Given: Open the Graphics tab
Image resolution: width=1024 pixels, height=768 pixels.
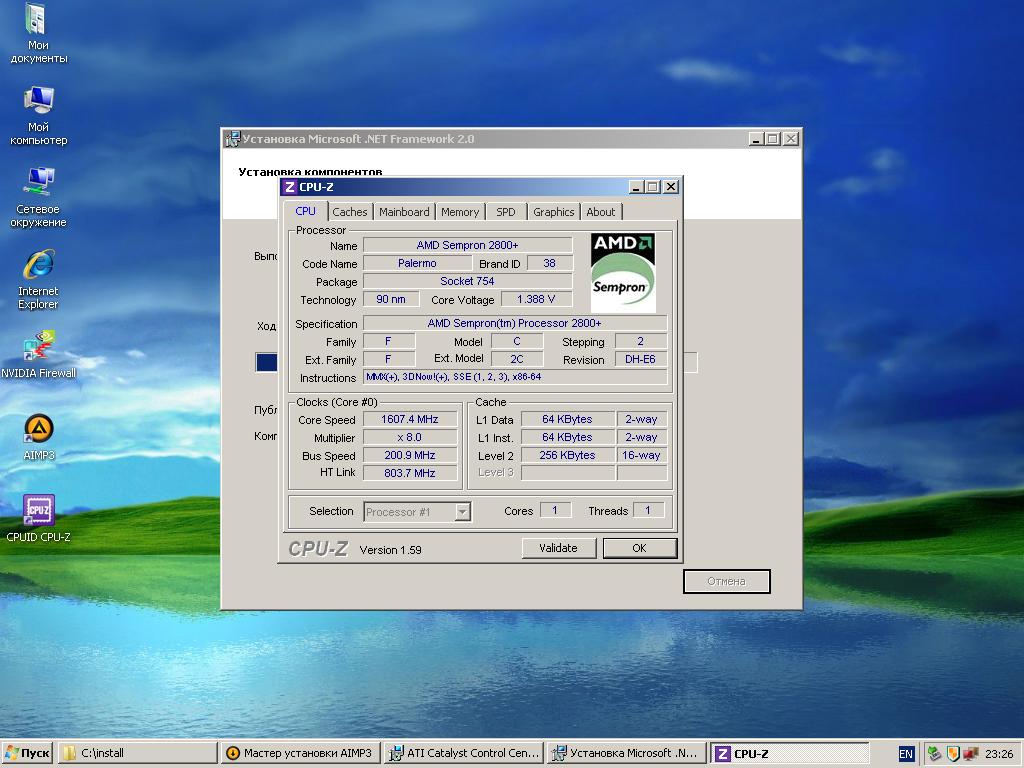Looking at the screenshot, I should [553, 212].
